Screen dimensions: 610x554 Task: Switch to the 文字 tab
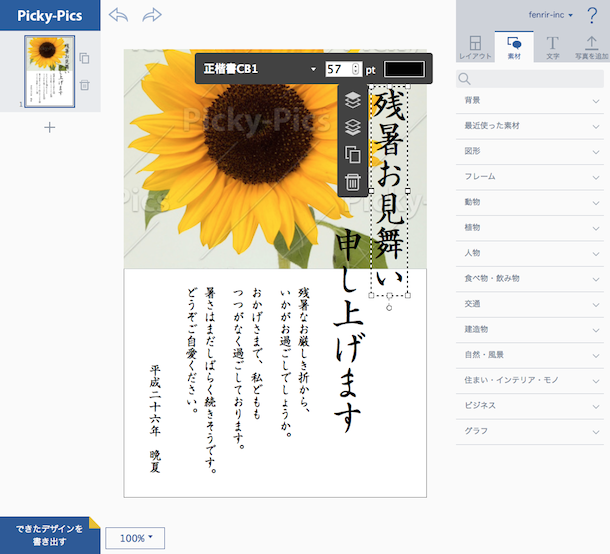(x=552, y=47)
